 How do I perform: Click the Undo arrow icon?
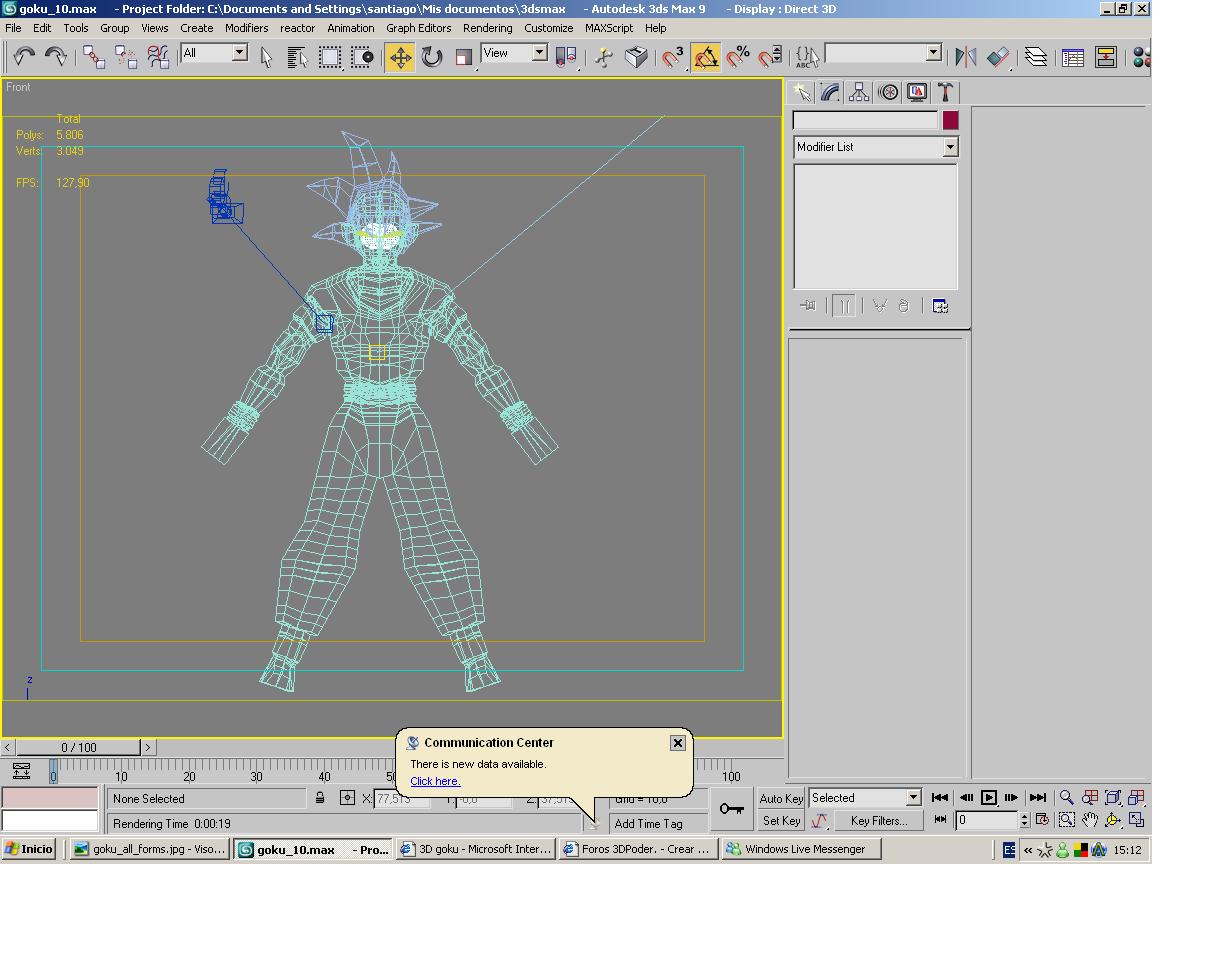coord(24,57)
